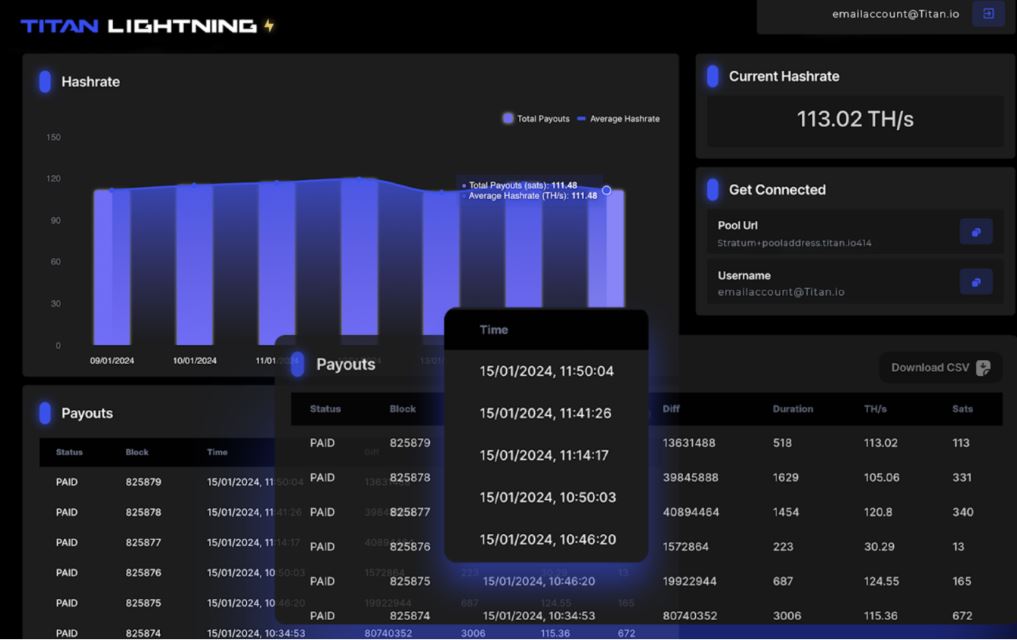Click the 120 y-axis label on the chart
Screen dimensions: 1017x640
click(53, 178)
